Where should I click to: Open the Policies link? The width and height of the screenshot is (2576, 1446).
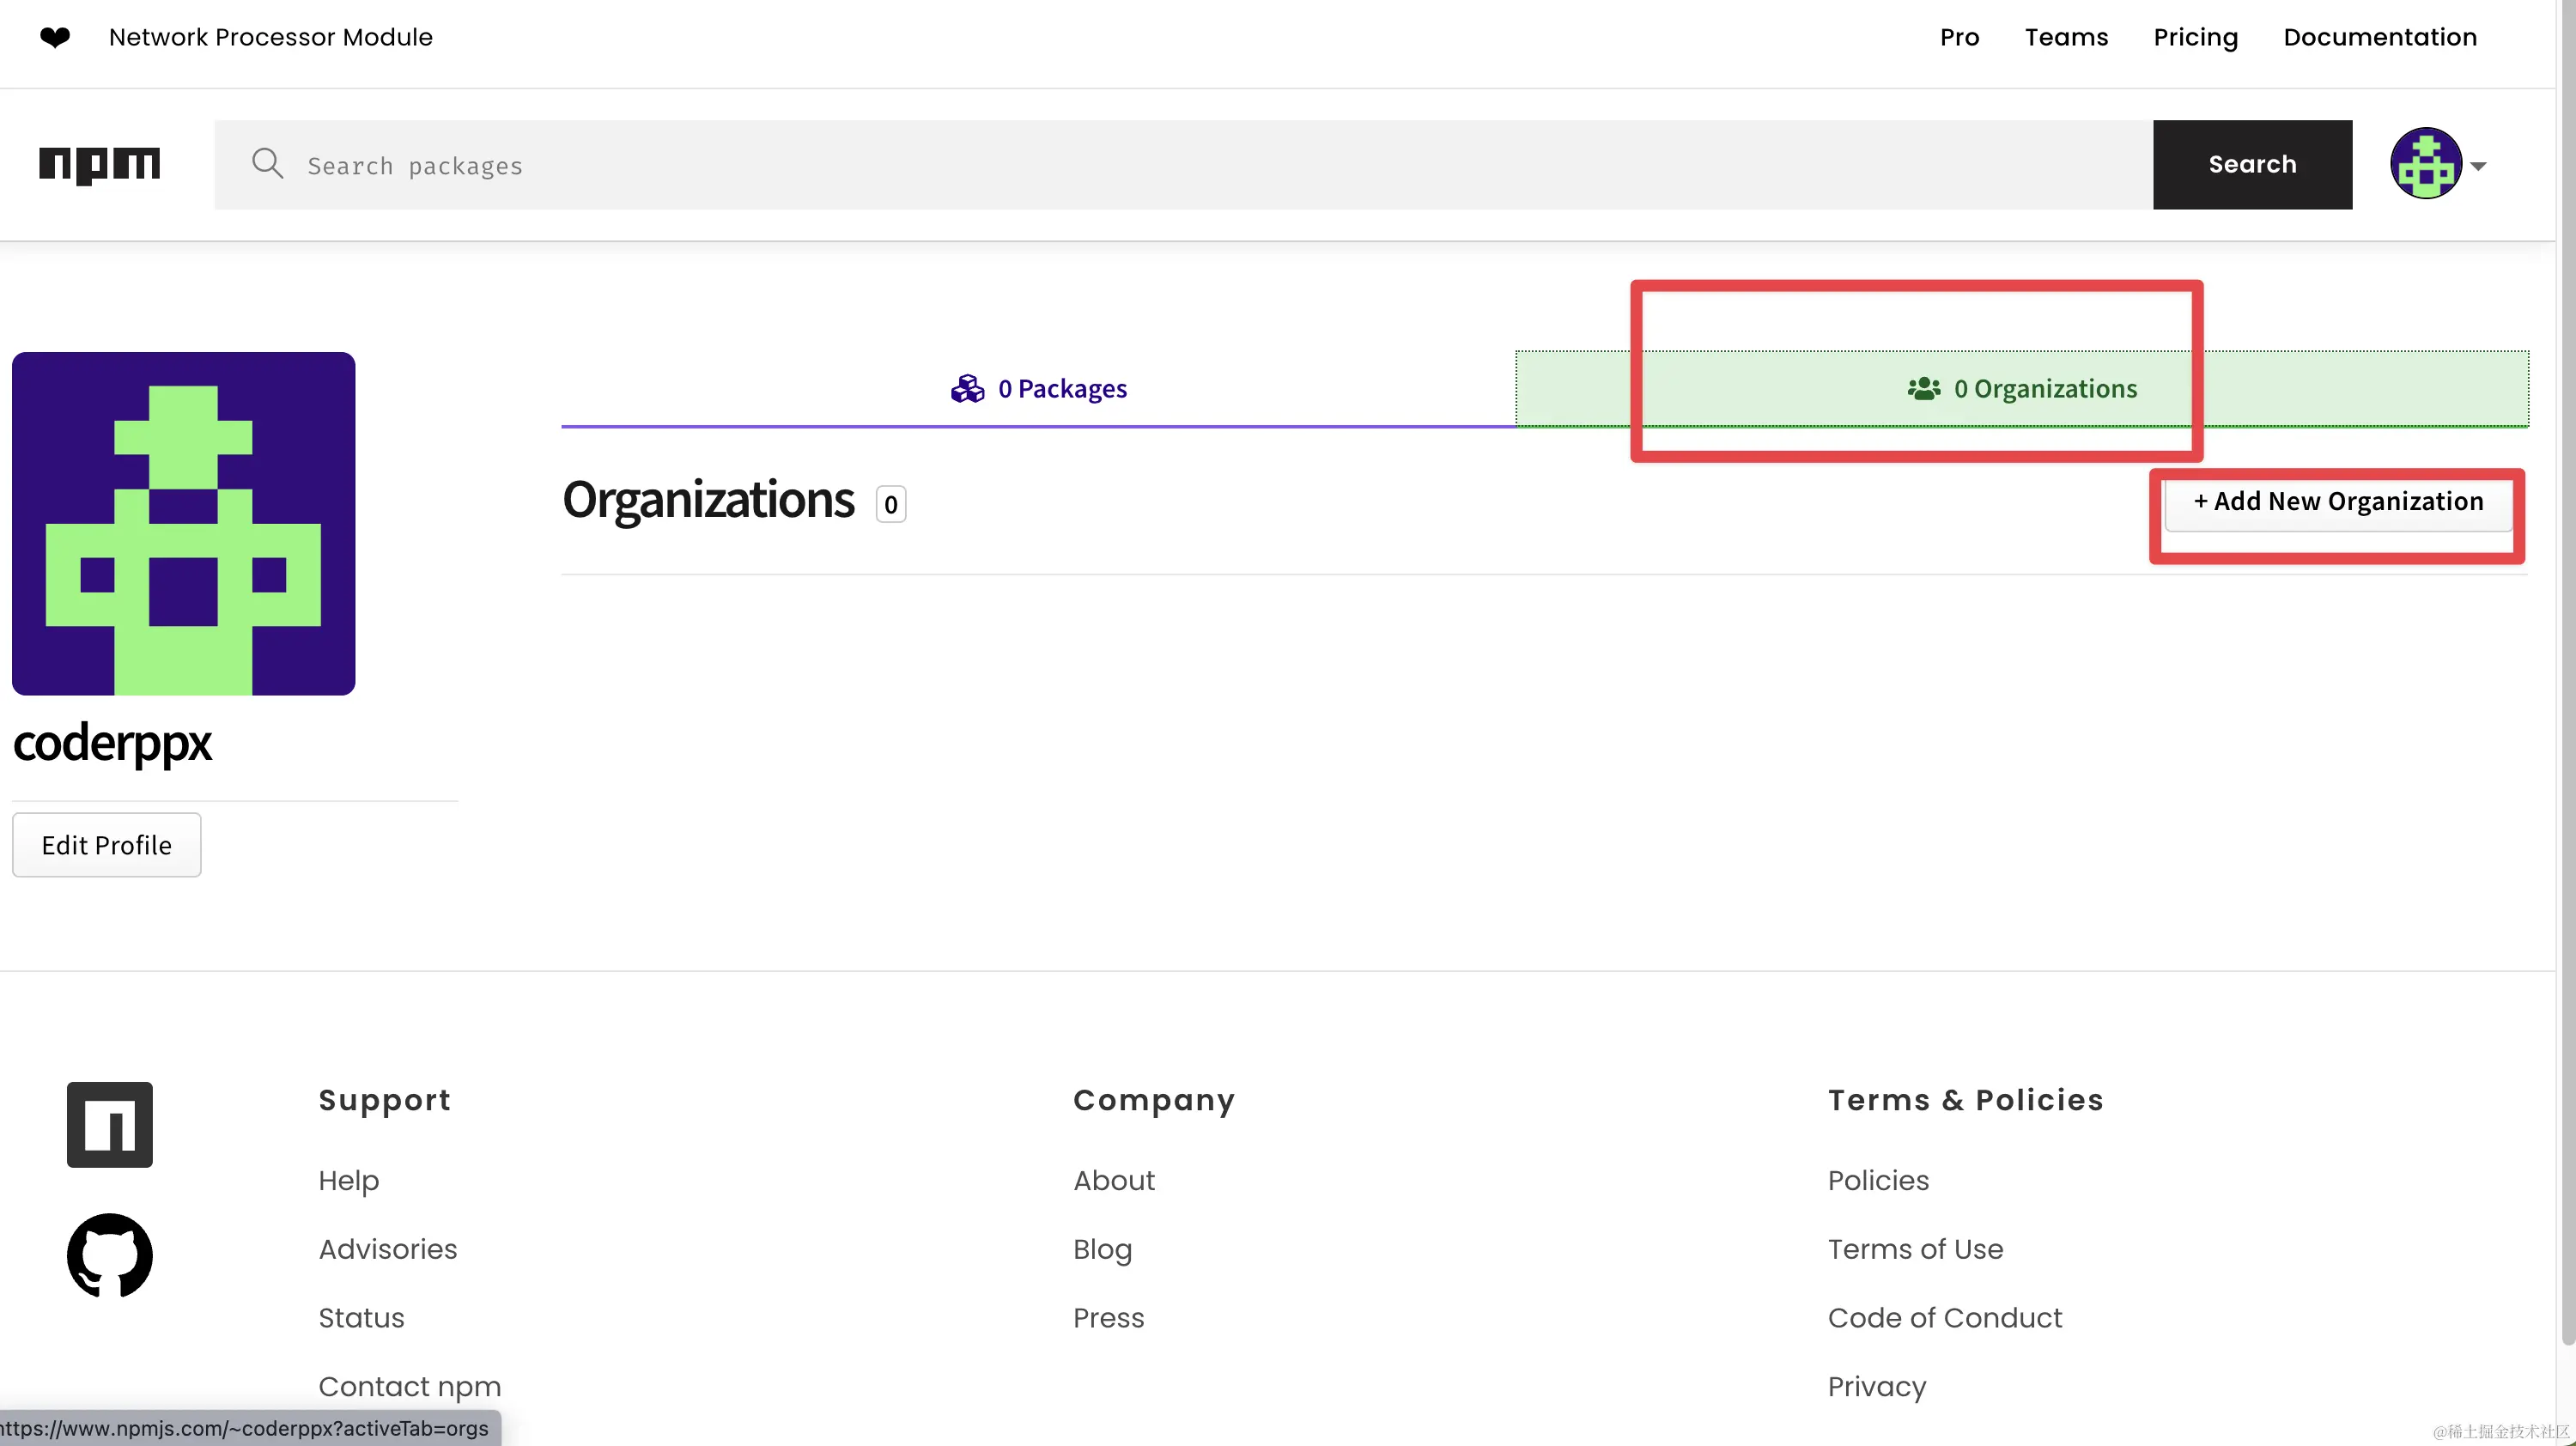pos(1877,1180)
